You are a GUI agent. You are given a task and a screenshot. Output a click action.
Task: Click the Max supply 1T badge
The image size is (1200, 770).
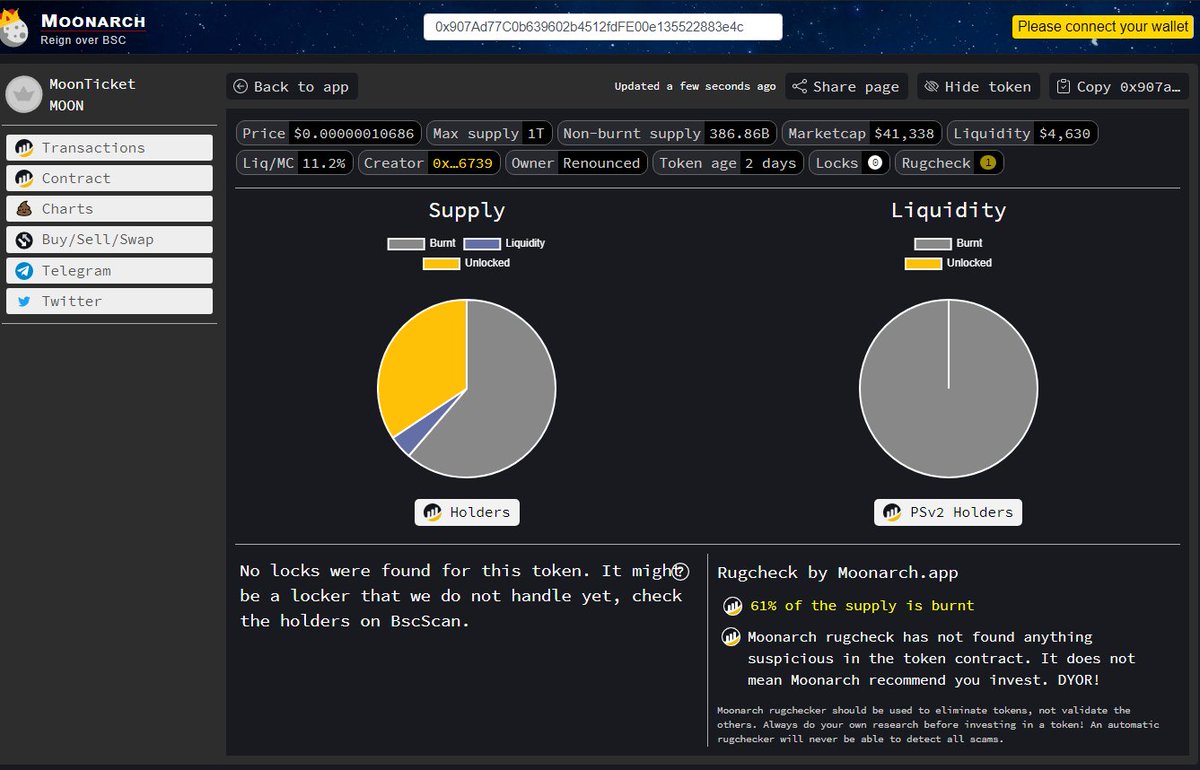[488, 133]
